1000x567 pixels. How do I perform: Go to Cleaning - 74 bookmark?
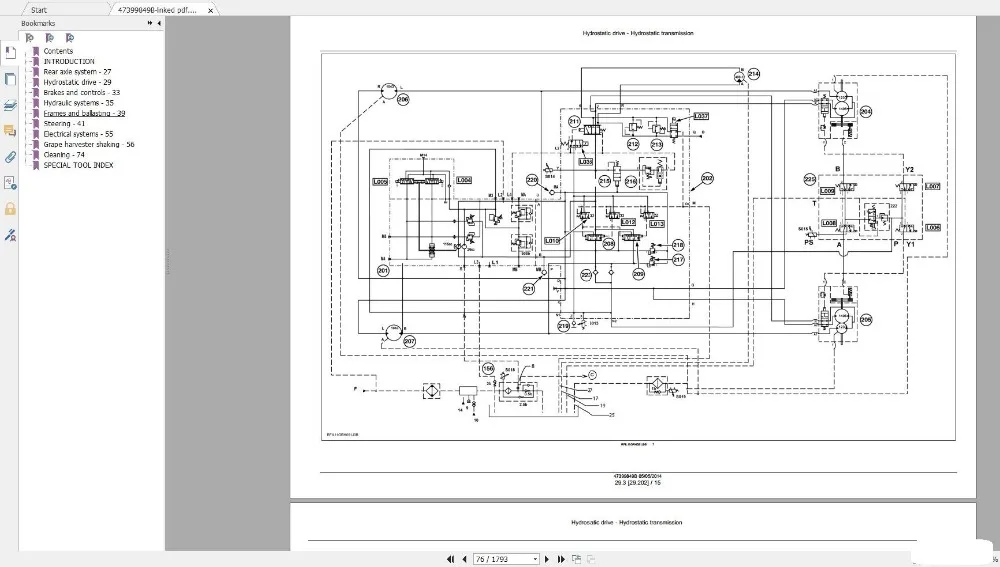(x=64, y=154)
